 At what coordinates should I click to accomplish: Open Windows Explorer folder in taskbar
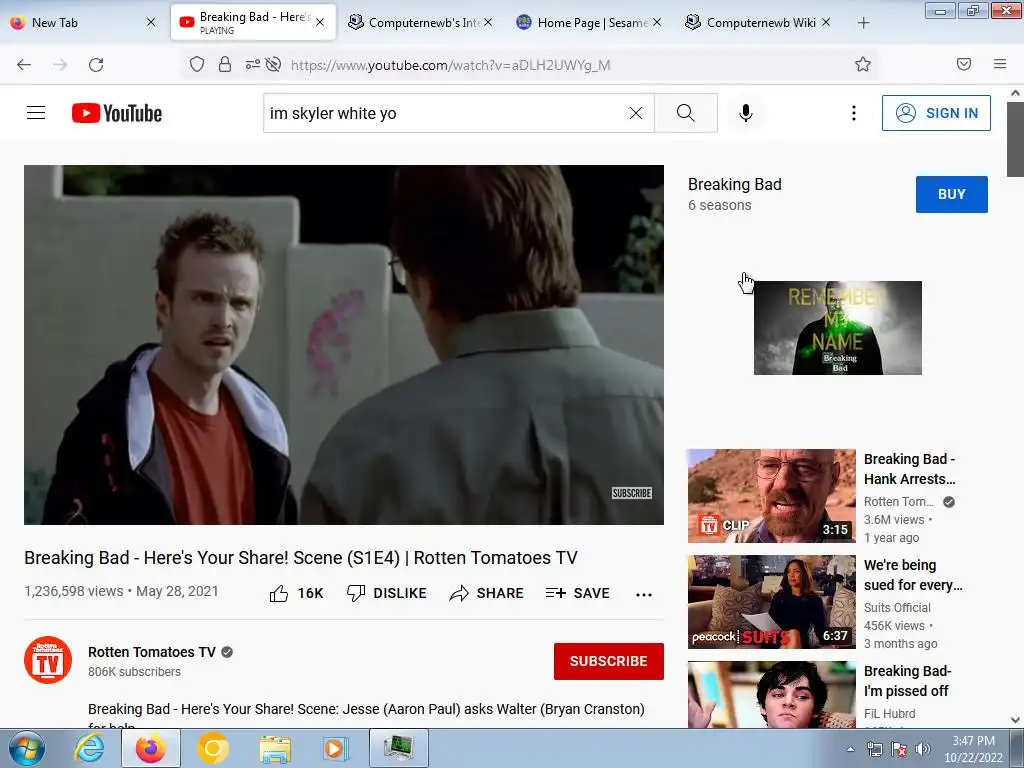275,748
